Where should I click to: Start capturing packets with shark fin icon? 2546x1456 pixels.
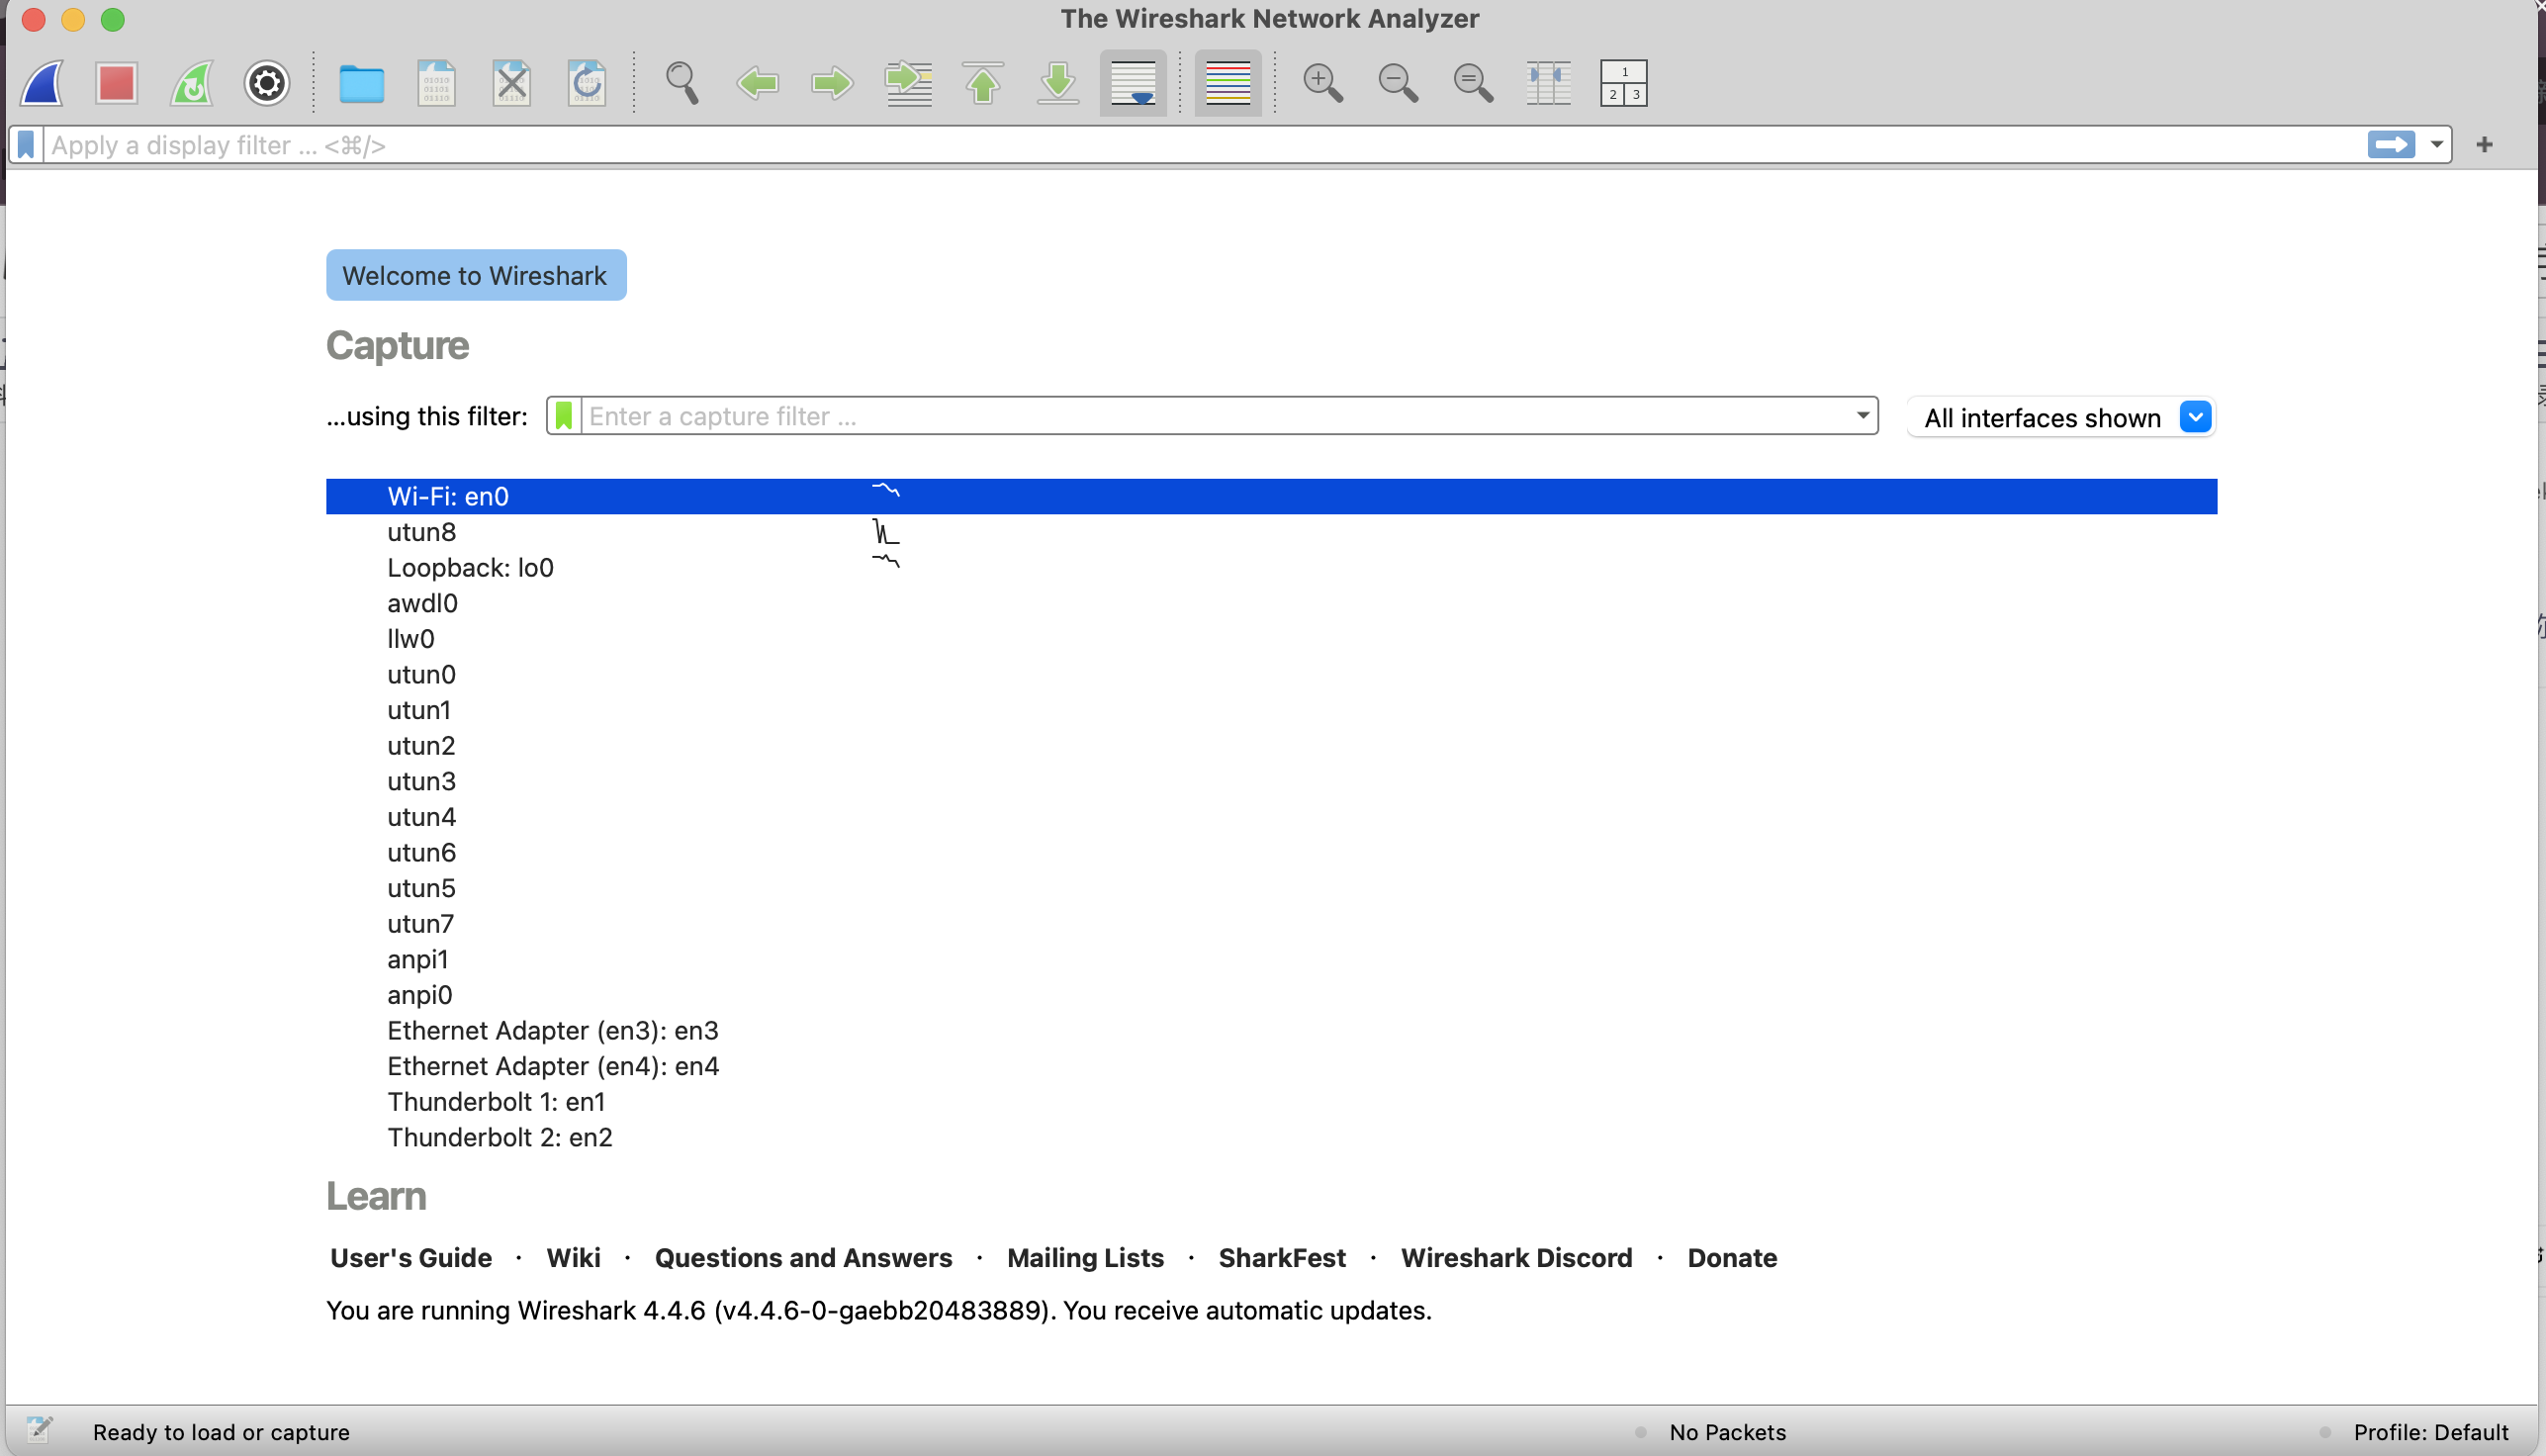tap(43, 83)
